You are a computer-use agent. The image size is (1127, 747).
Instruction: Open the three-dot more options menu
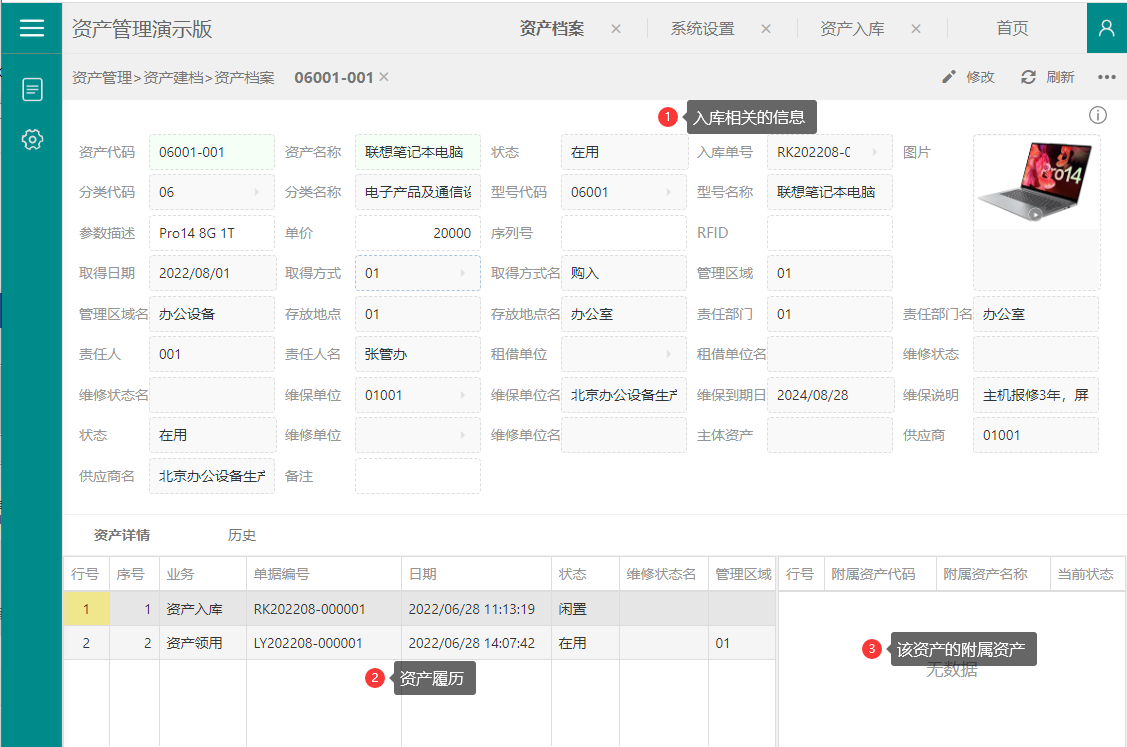point(1106,77)
